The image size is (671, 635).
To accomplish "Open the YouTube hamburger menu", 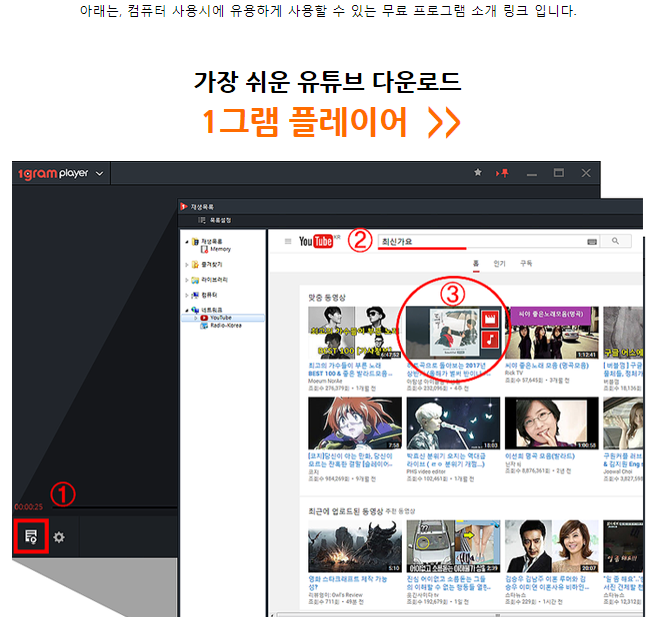I will (288, 241).
